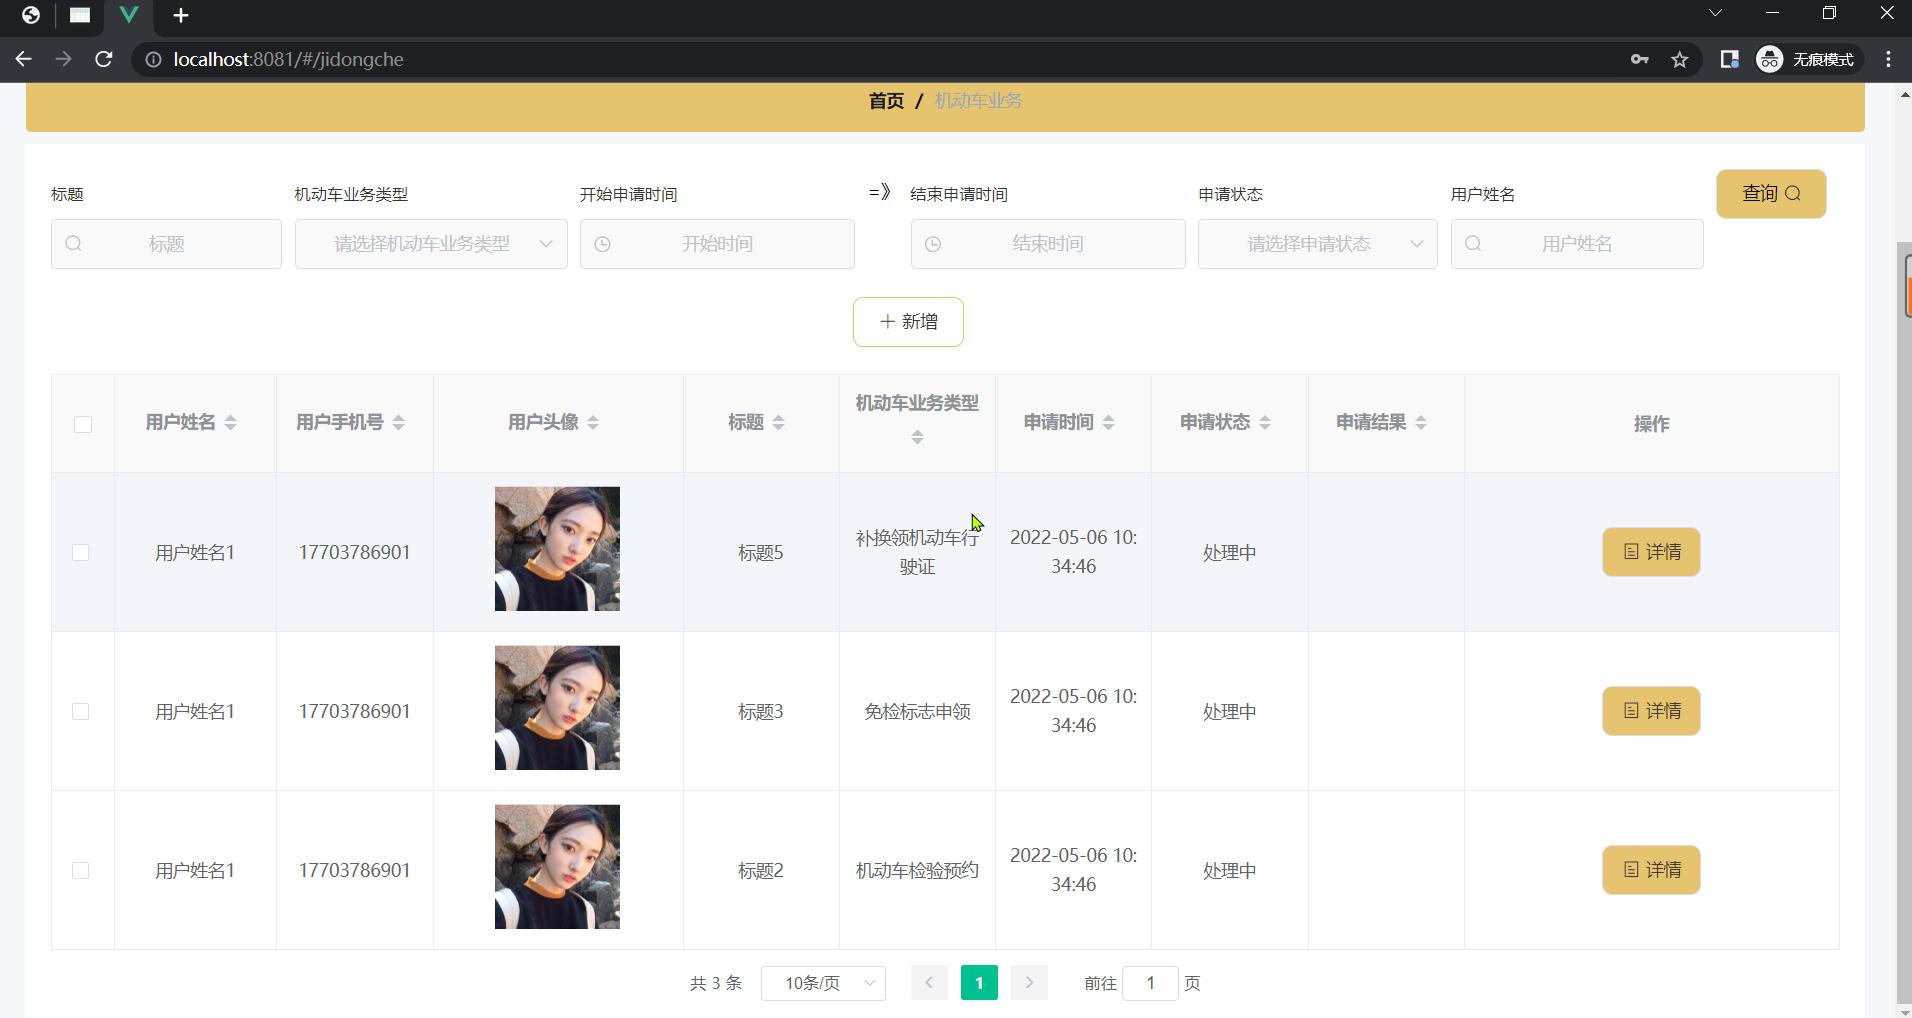Image resolution: width=1912 pixels, height=1018 pixels.
Task: Click the bookmark star icon
Action: [x=1680, y=60]
